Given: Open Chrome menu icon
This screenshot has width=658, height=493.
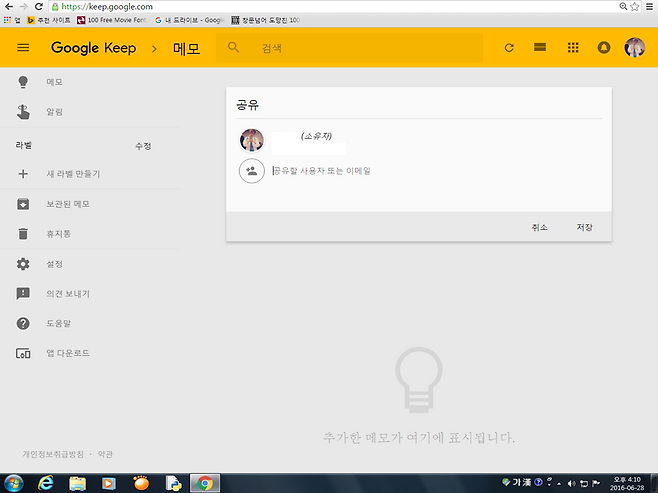Looking at the screenshot, I should point(650,6).
